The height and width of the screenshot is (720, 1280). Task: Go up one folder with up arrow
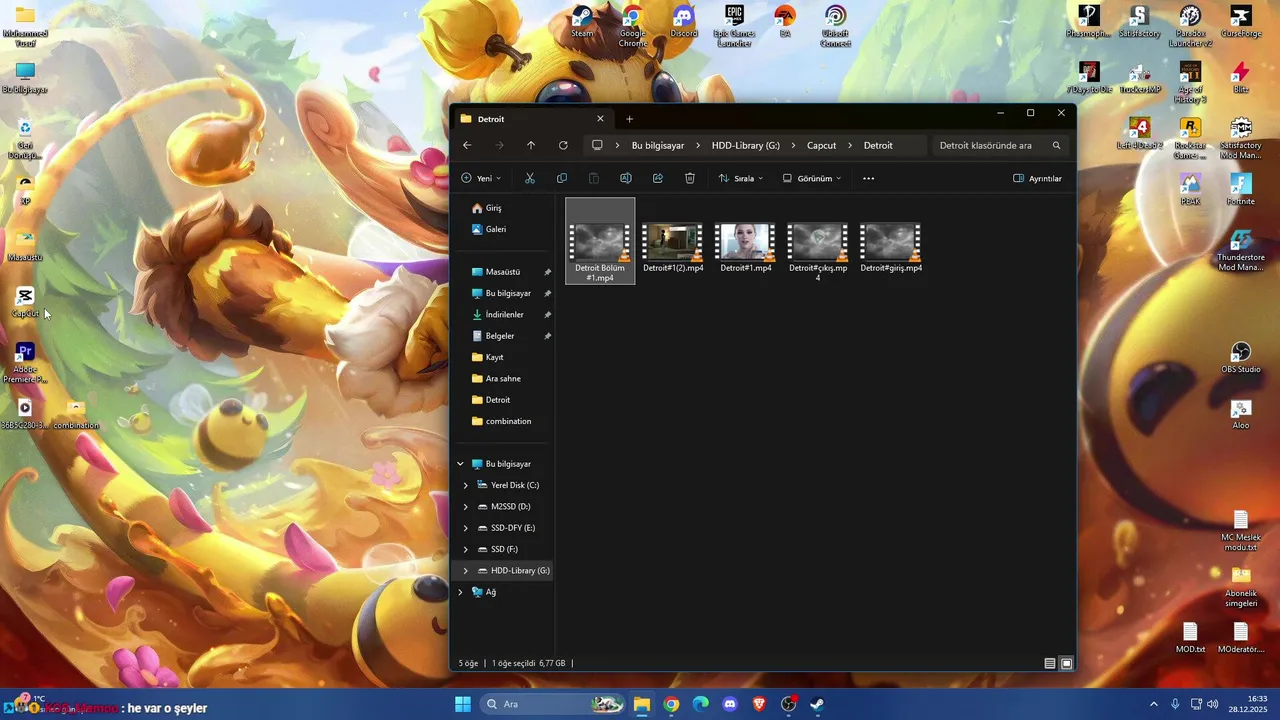(x=531, y=145)
